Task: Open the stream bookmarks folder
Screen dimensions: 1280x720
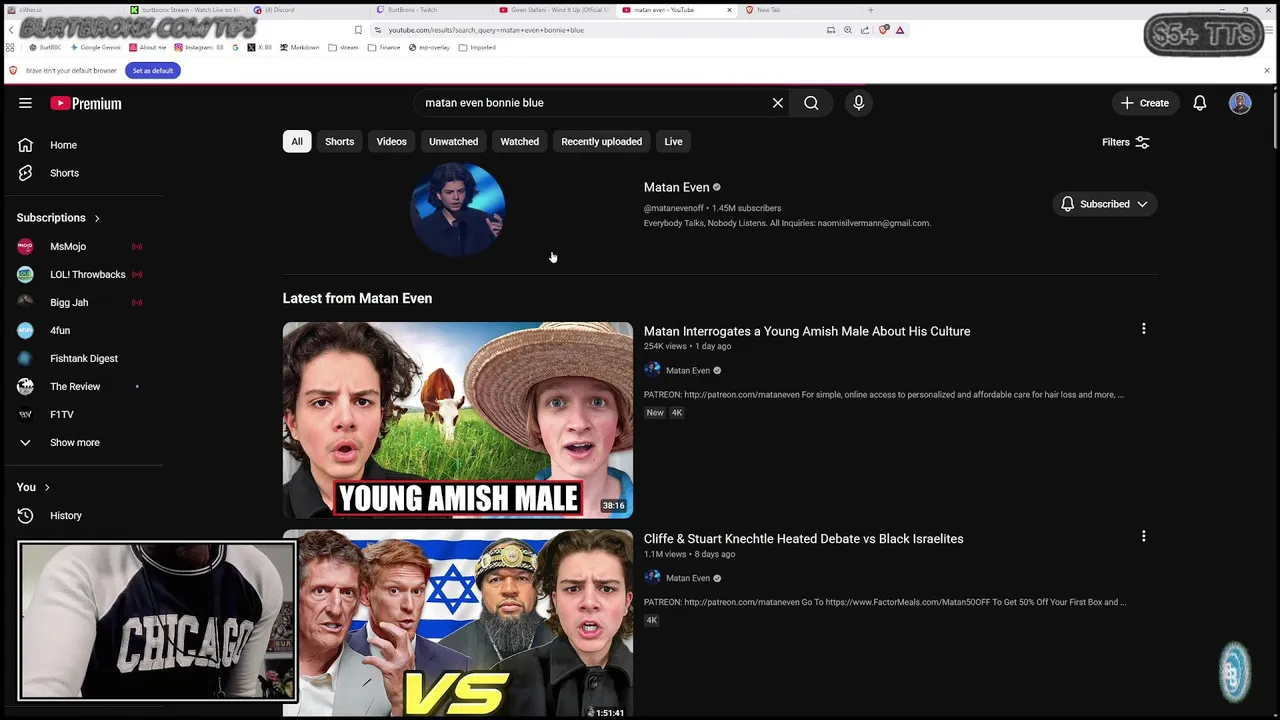Action: [x=343, y=47]
